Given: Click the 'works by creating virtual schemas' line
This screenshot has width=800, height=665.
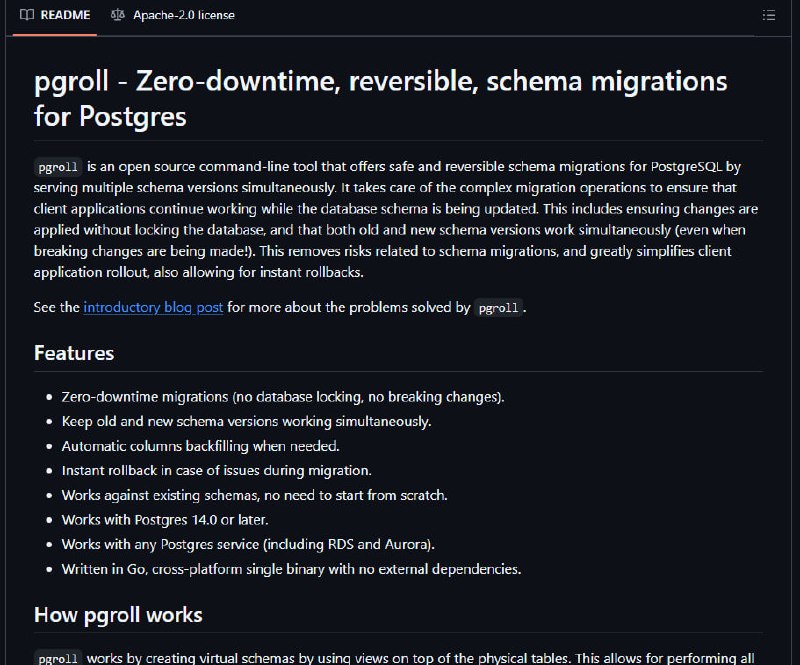Looking at the screenshot, I should click(x=395, y=658).
